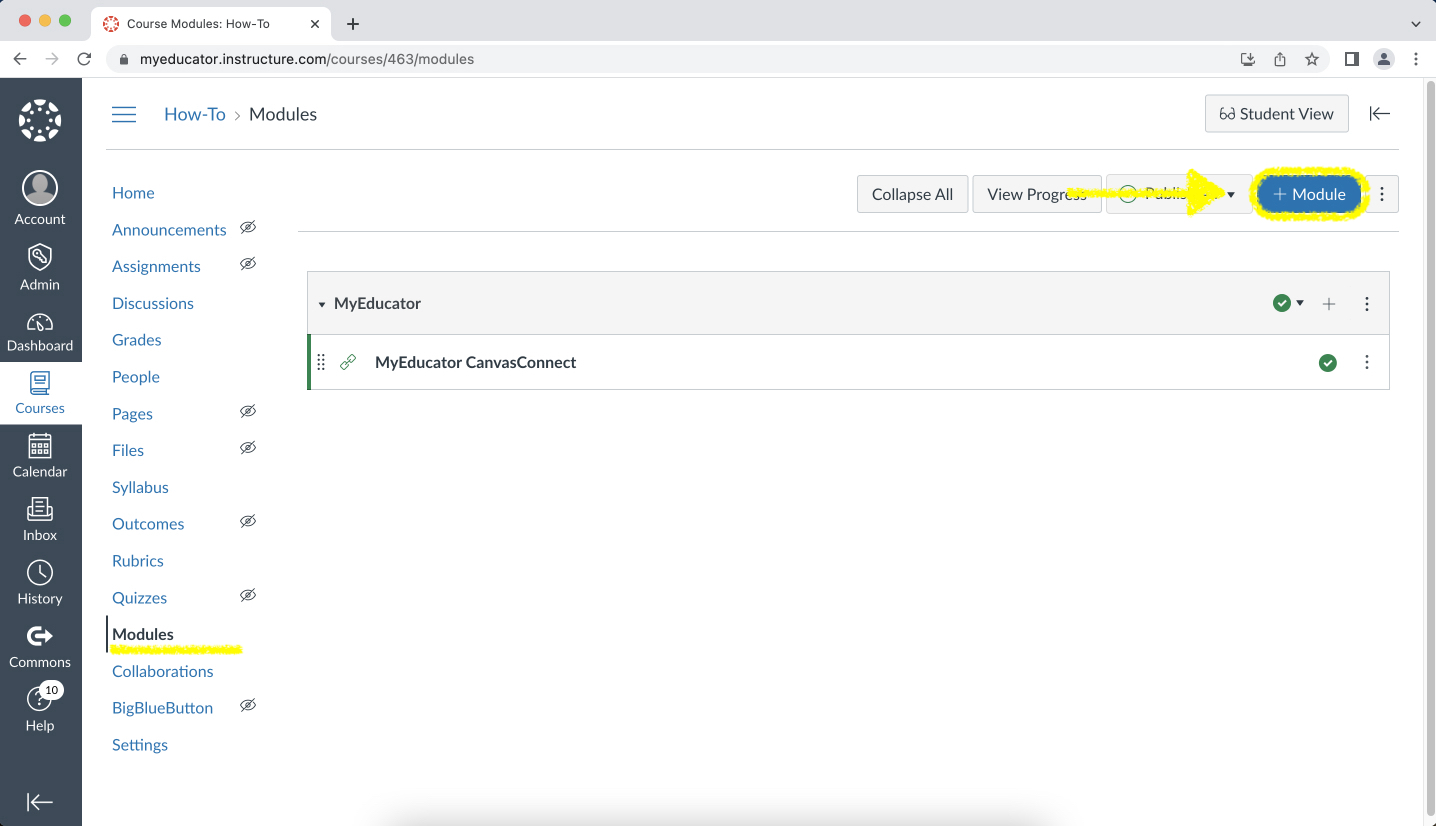Toggle the course navigation hamburger menu
Screen dimensions: 1436x826
point(124,114)
